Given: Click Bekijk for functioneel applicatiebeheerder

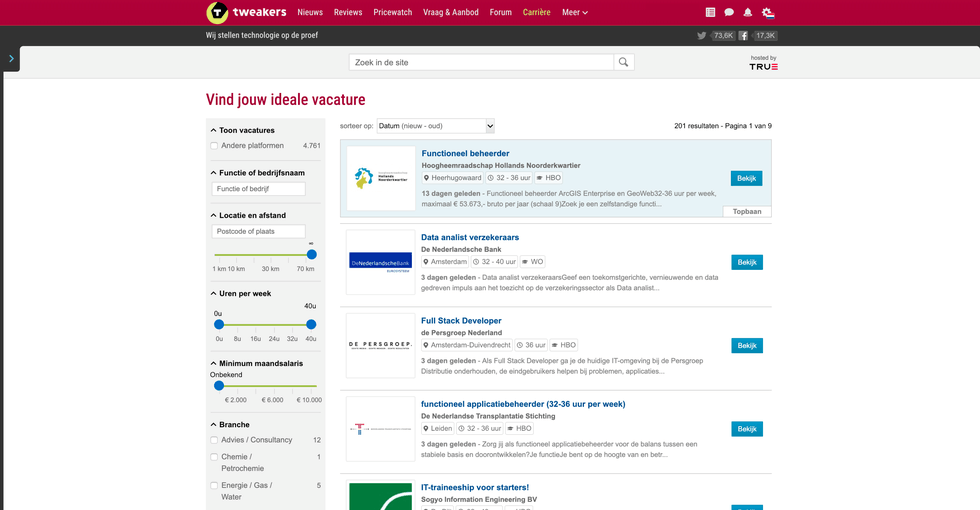Looking at the screenshot, I should coord(747,429).
